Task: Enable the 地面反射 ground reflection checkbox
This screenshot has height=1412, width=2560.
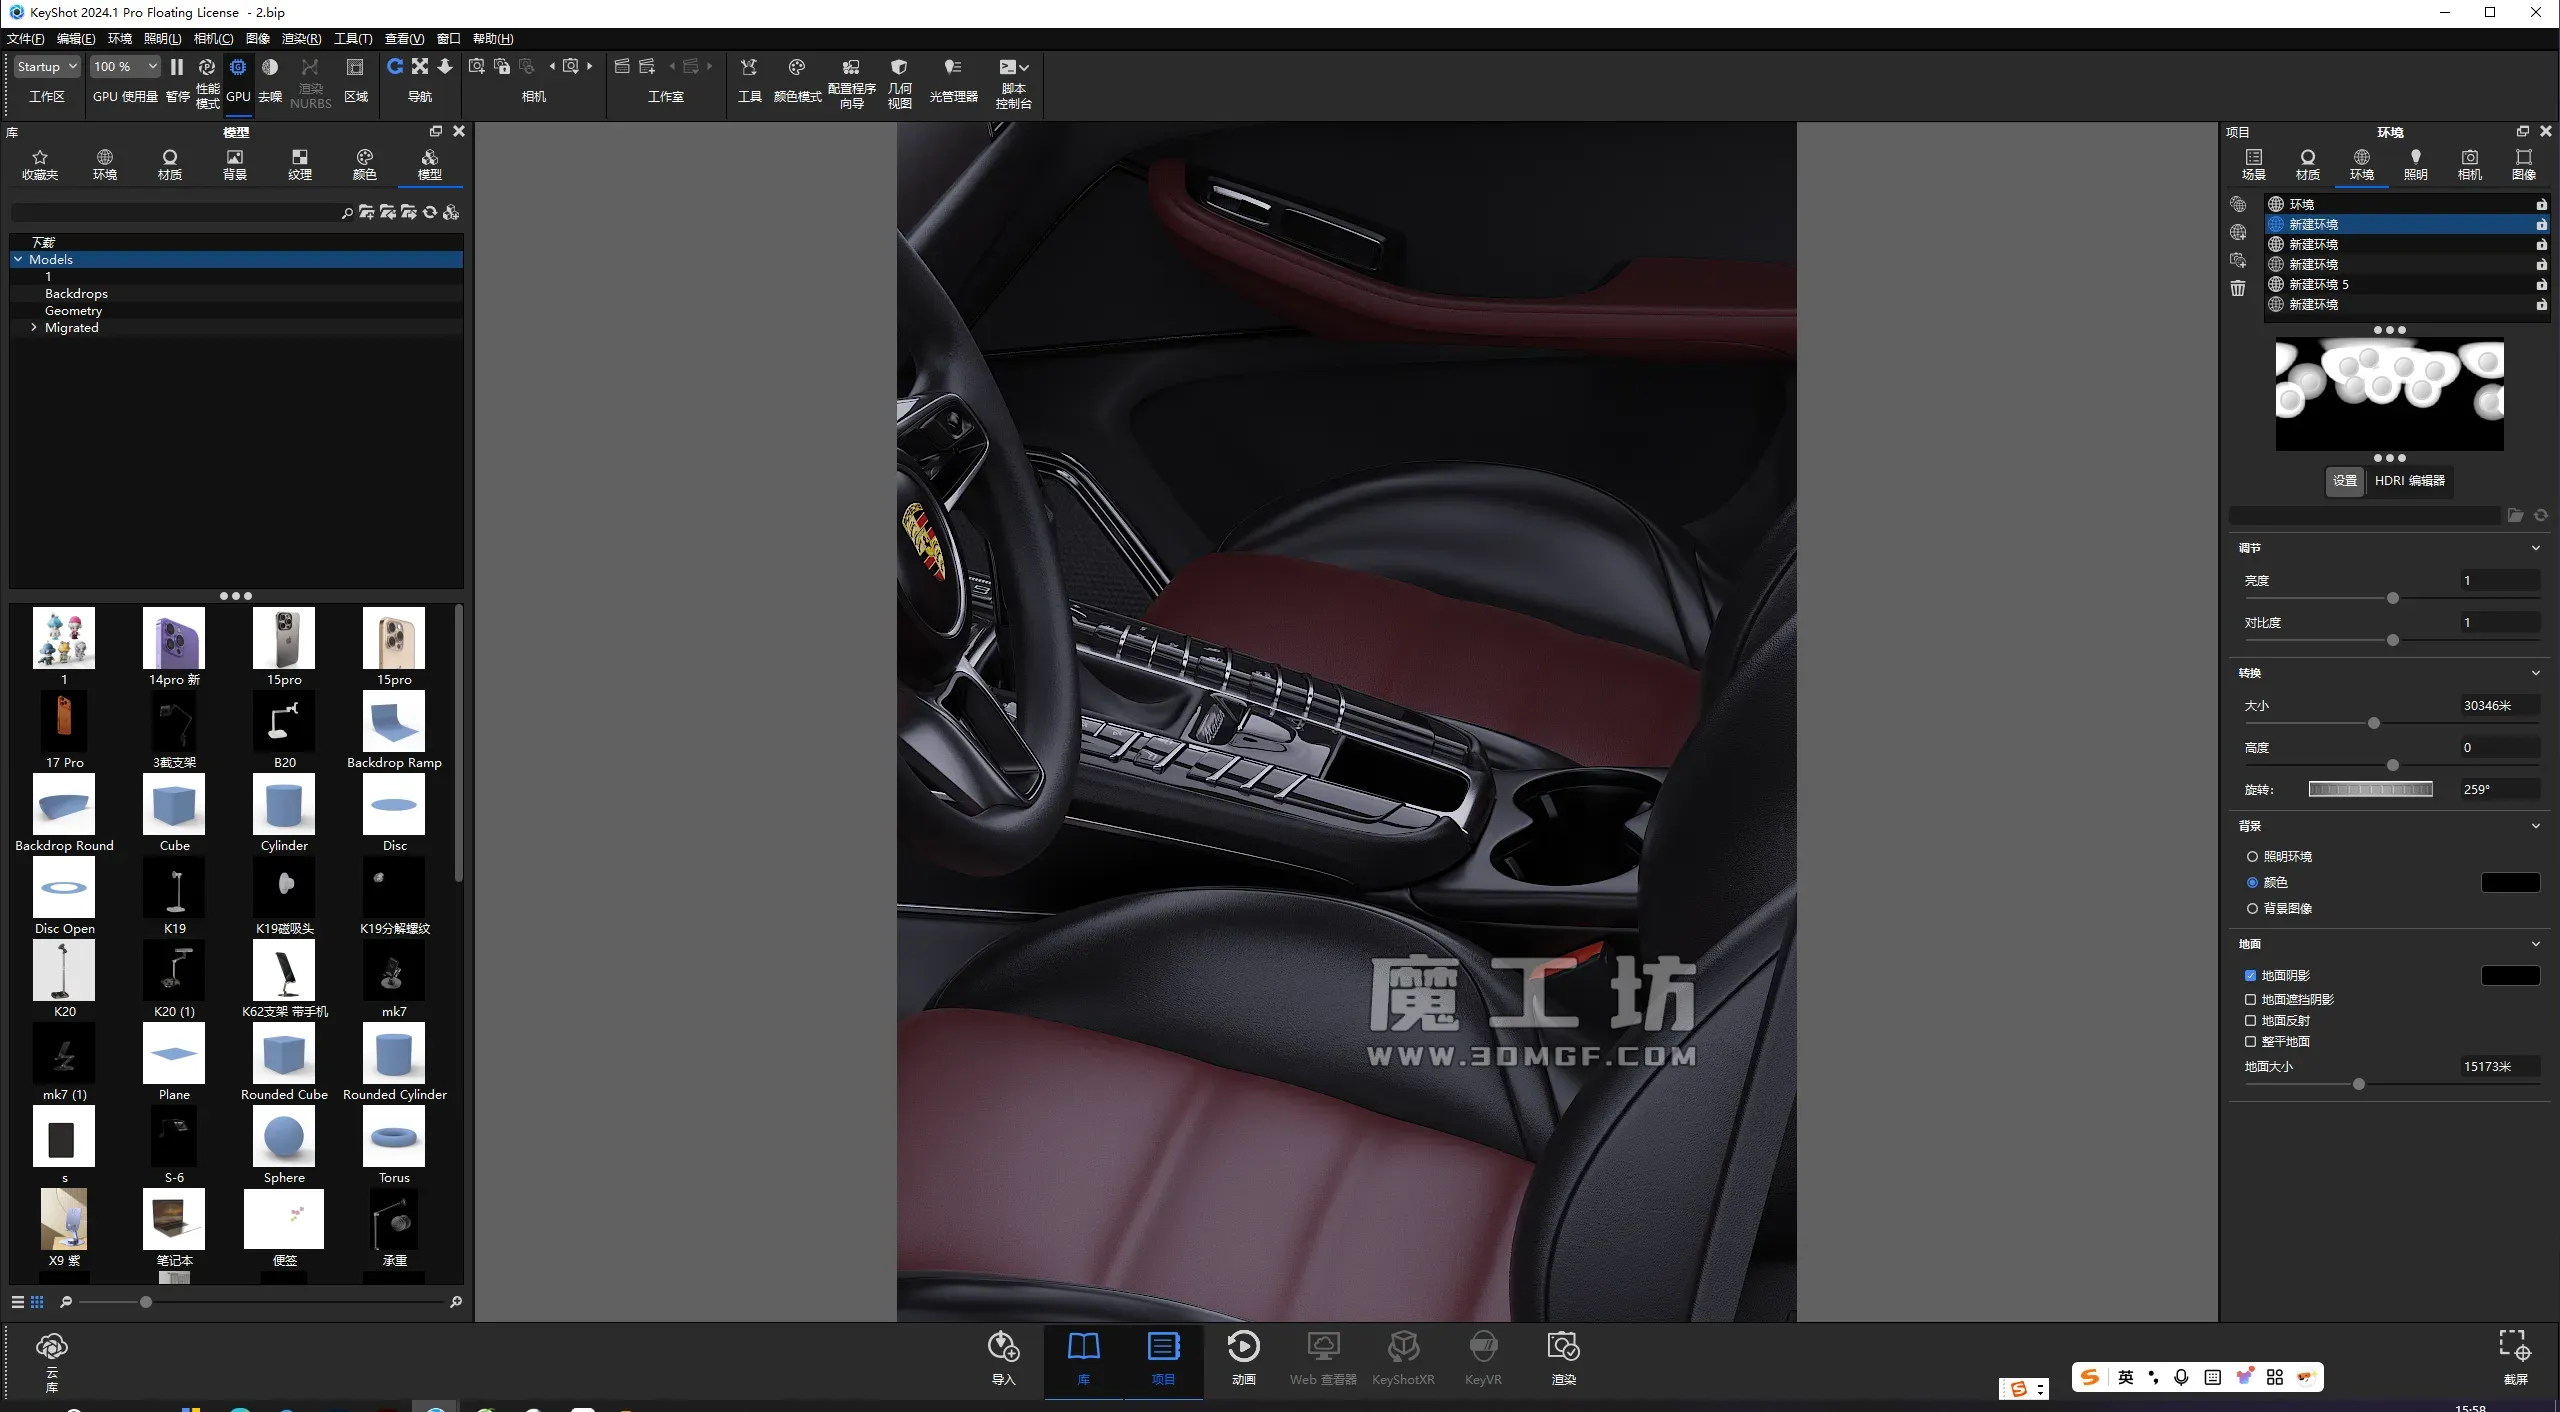Action: [x=2250, y=1020]
